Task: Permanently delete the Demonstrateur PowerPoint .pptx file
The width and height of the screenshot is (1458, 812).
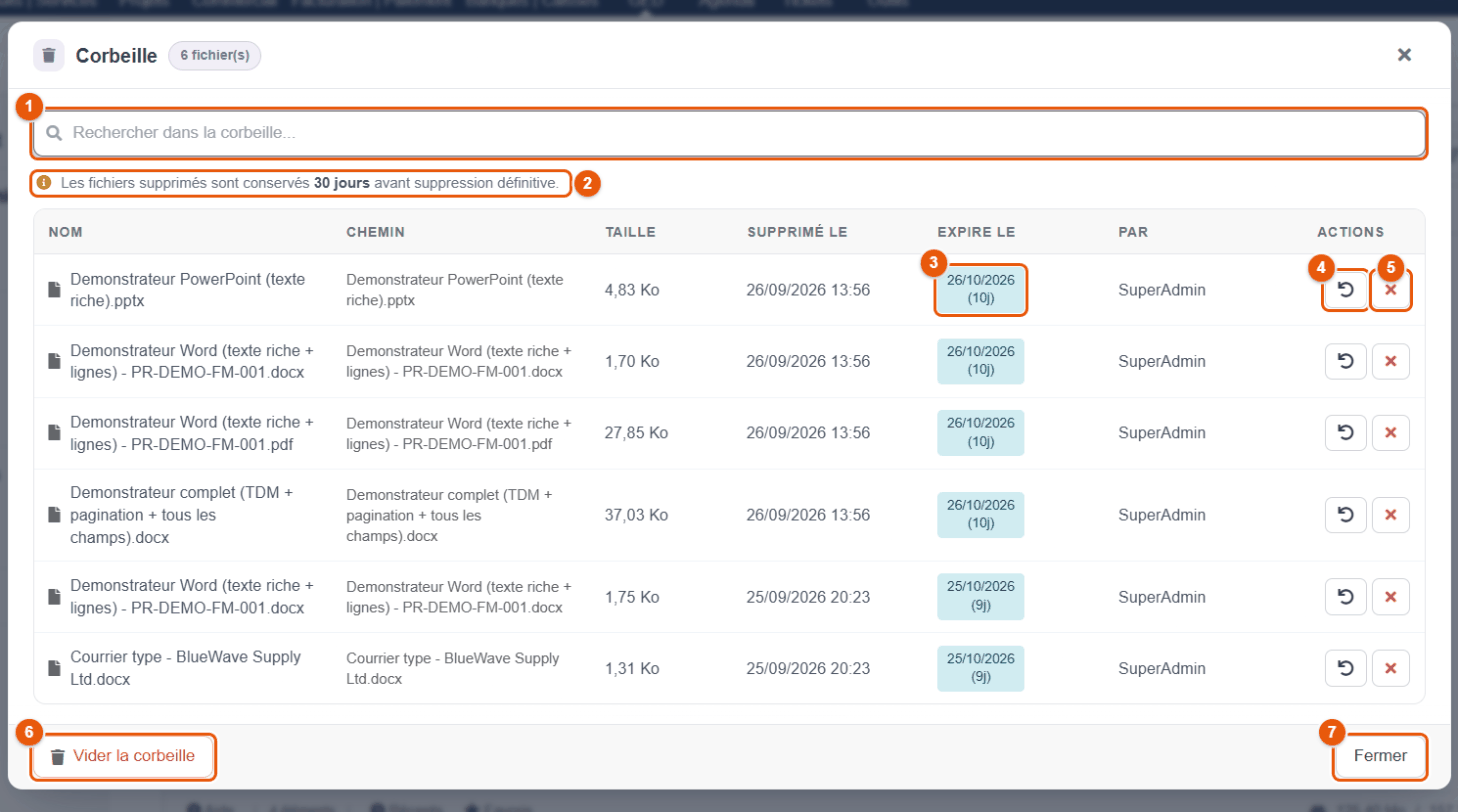Action: coord(1390,290)
